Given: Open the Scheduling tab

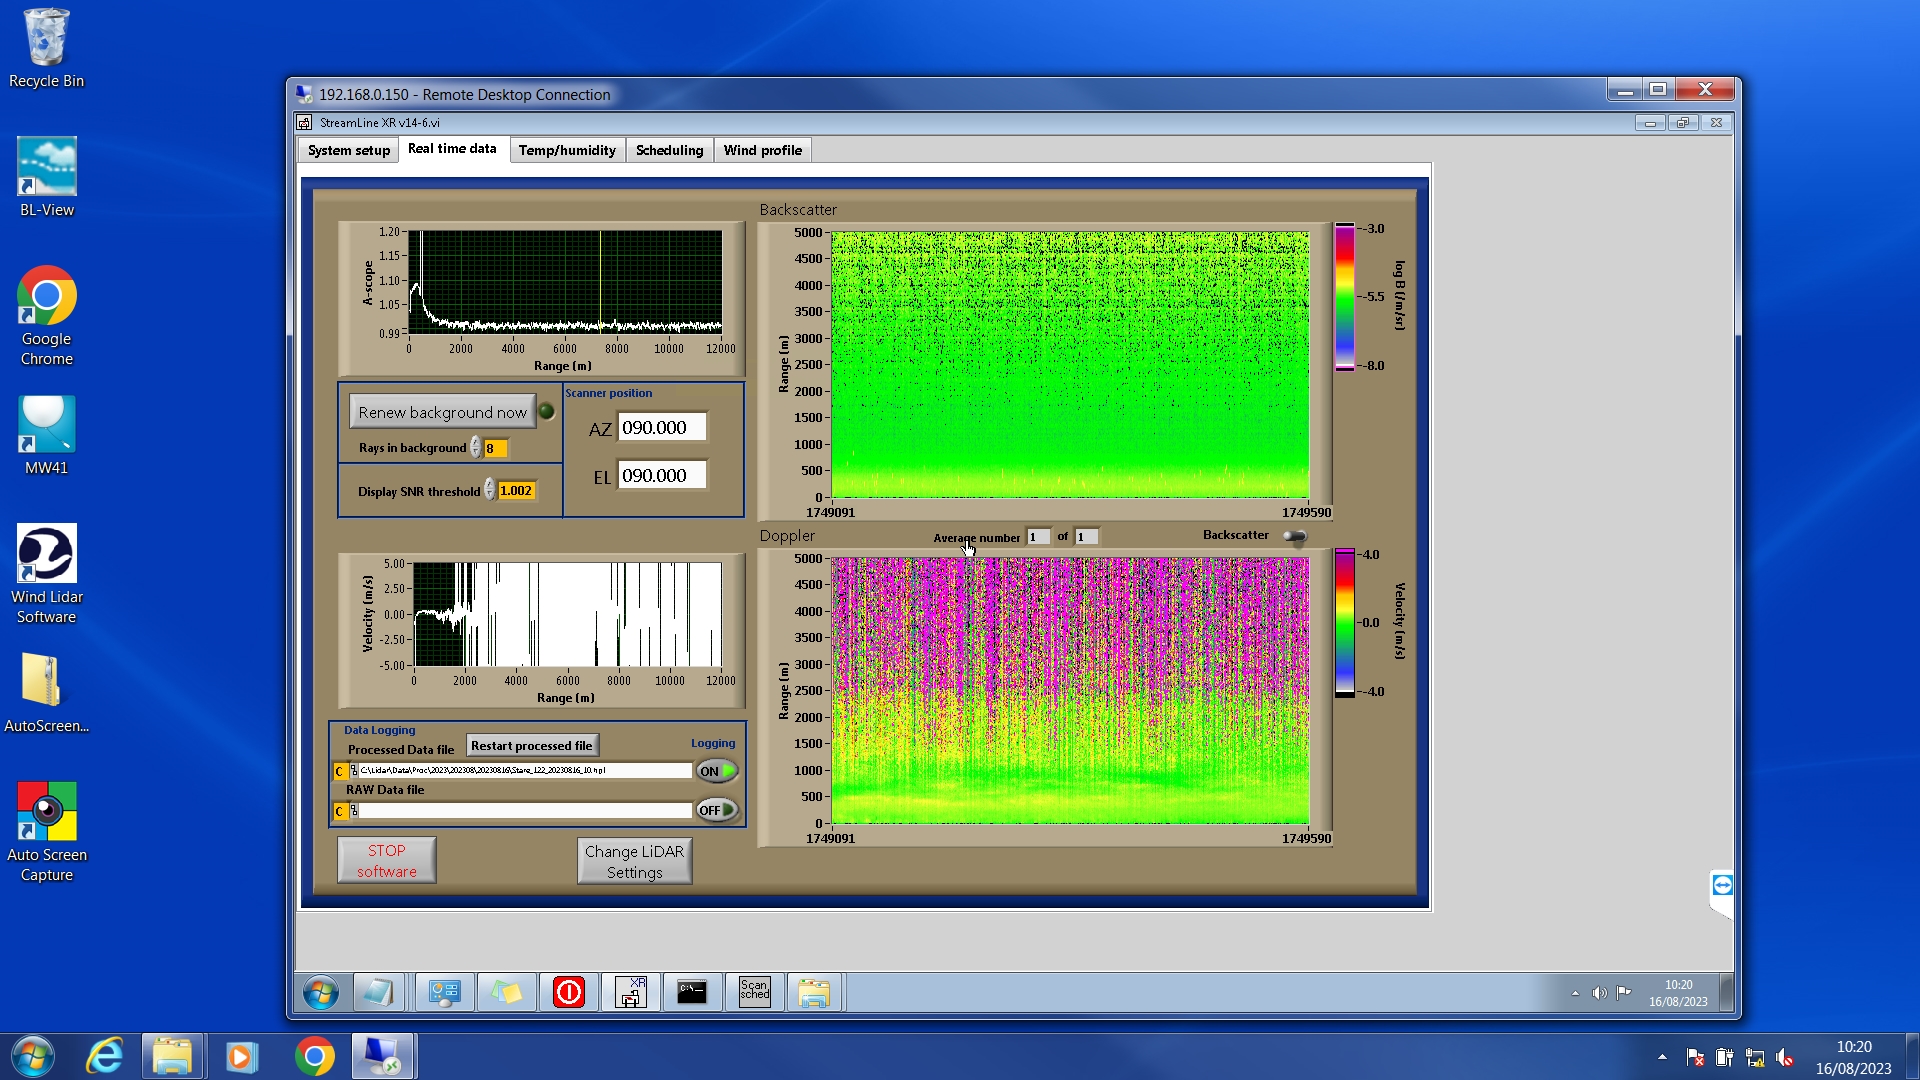Looking at the screenshot, I should click(x=669, y=150).
